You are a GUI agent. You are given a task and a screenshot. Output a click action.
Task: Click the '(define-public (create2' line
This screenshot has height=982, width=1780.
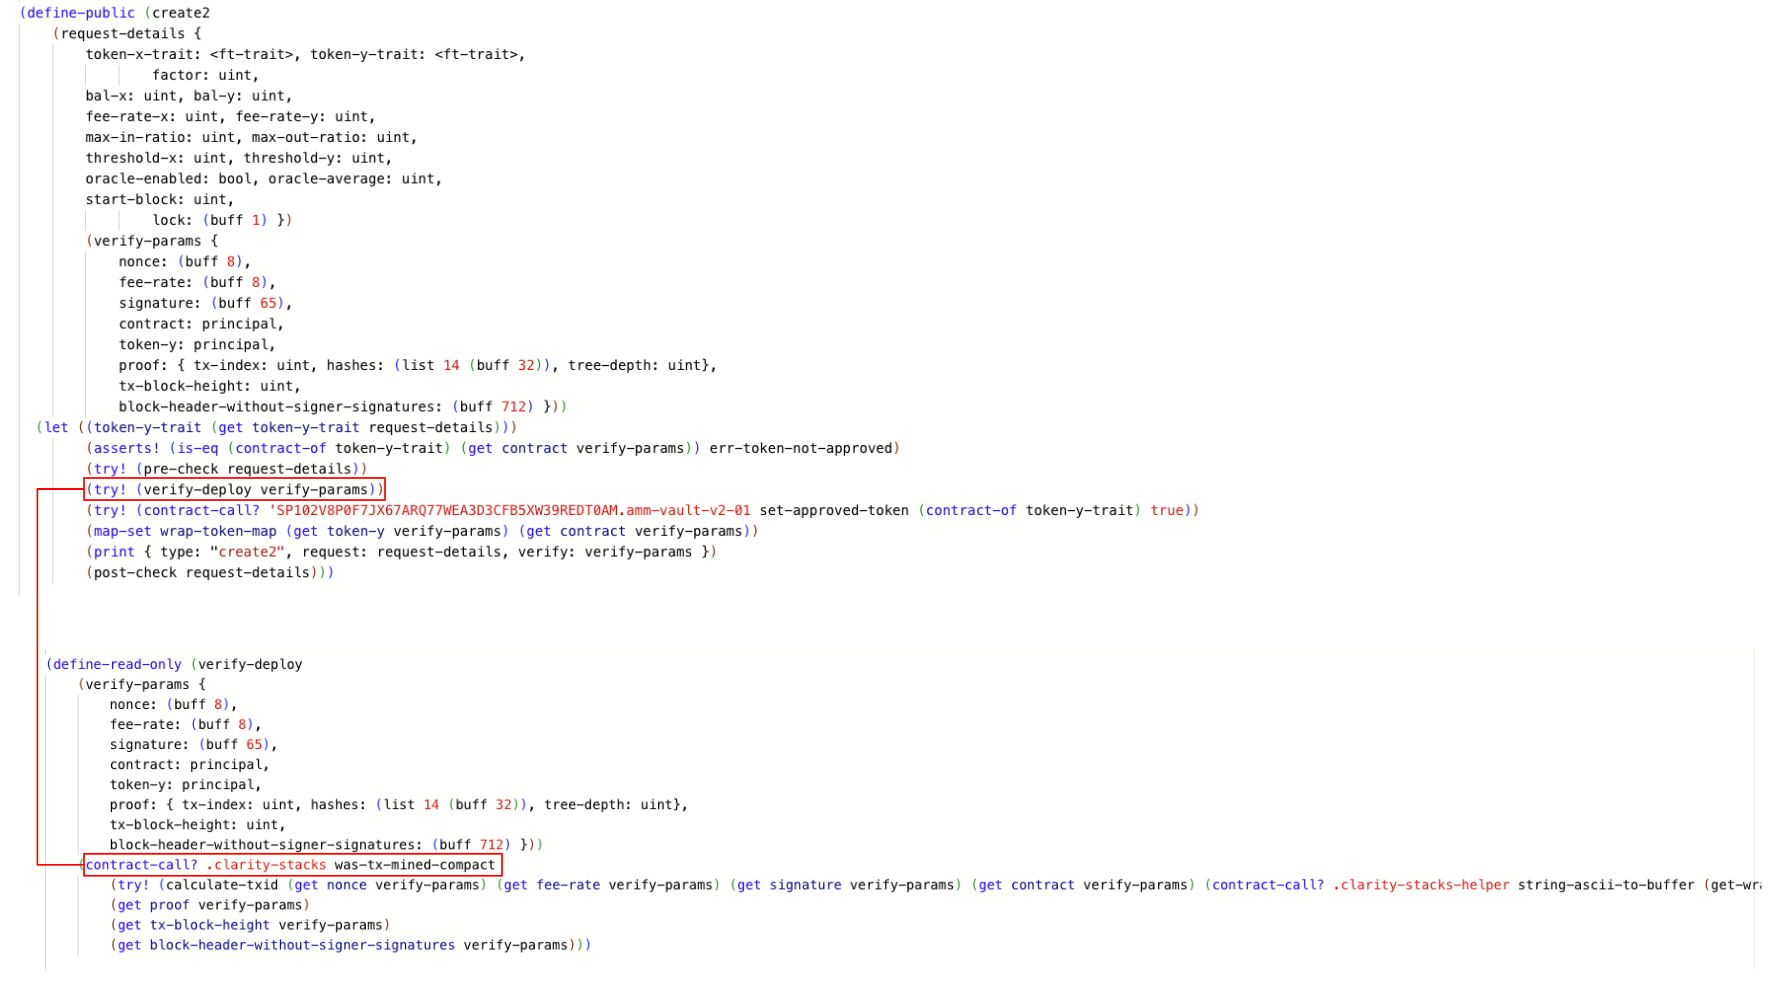(x=115, y=13)
